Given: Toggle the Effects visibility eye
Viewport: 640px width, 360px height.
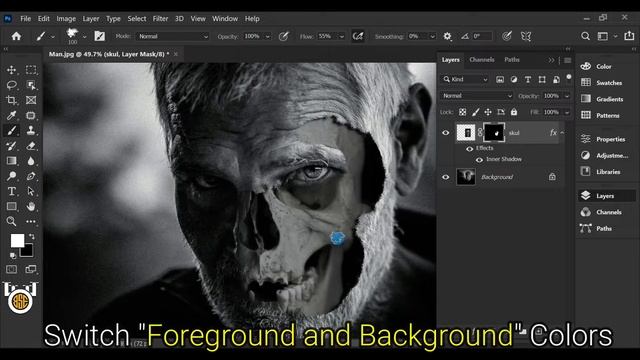Looking at the screenshot, I should click(469, 149).
